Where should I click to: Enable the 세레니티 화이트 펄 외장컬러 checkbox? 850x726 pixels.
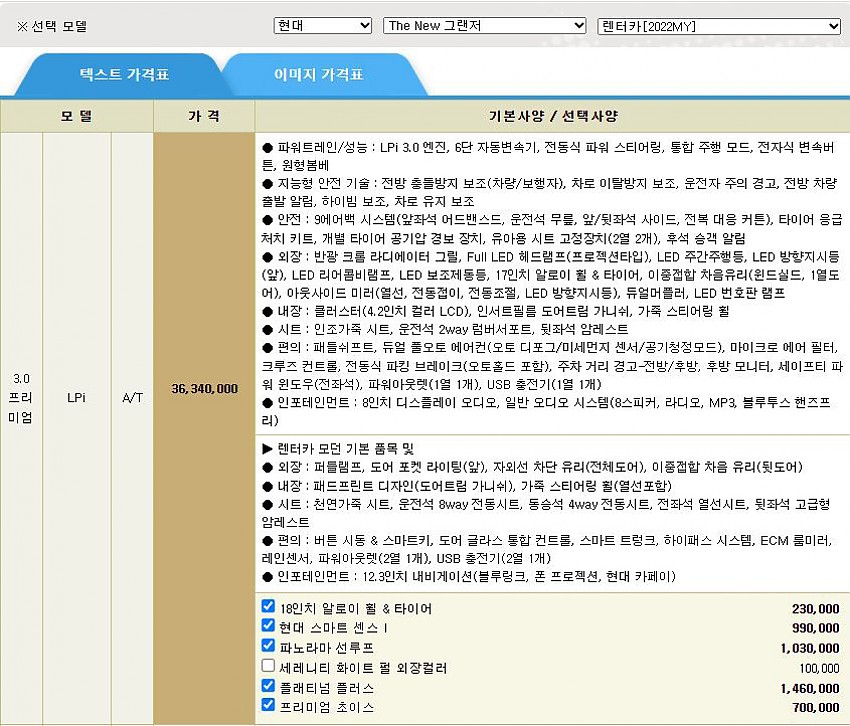point(268,666)
